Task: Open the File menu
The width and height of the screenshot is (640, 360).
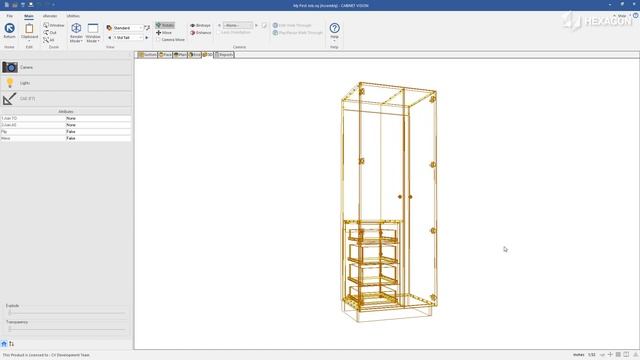Action: point(10,16)
